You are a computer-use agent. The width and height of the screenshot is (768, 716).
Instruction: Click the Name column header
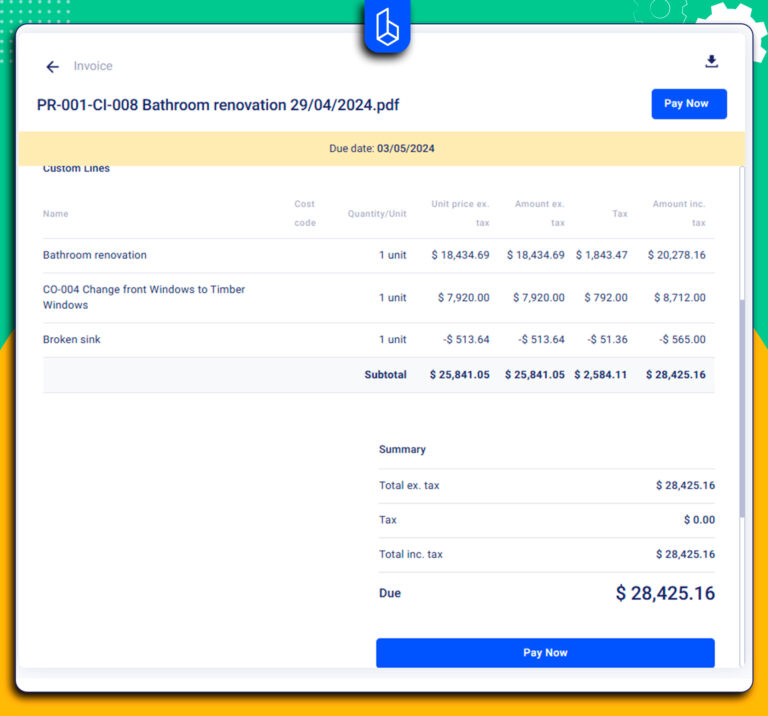[x=55, y=214]
